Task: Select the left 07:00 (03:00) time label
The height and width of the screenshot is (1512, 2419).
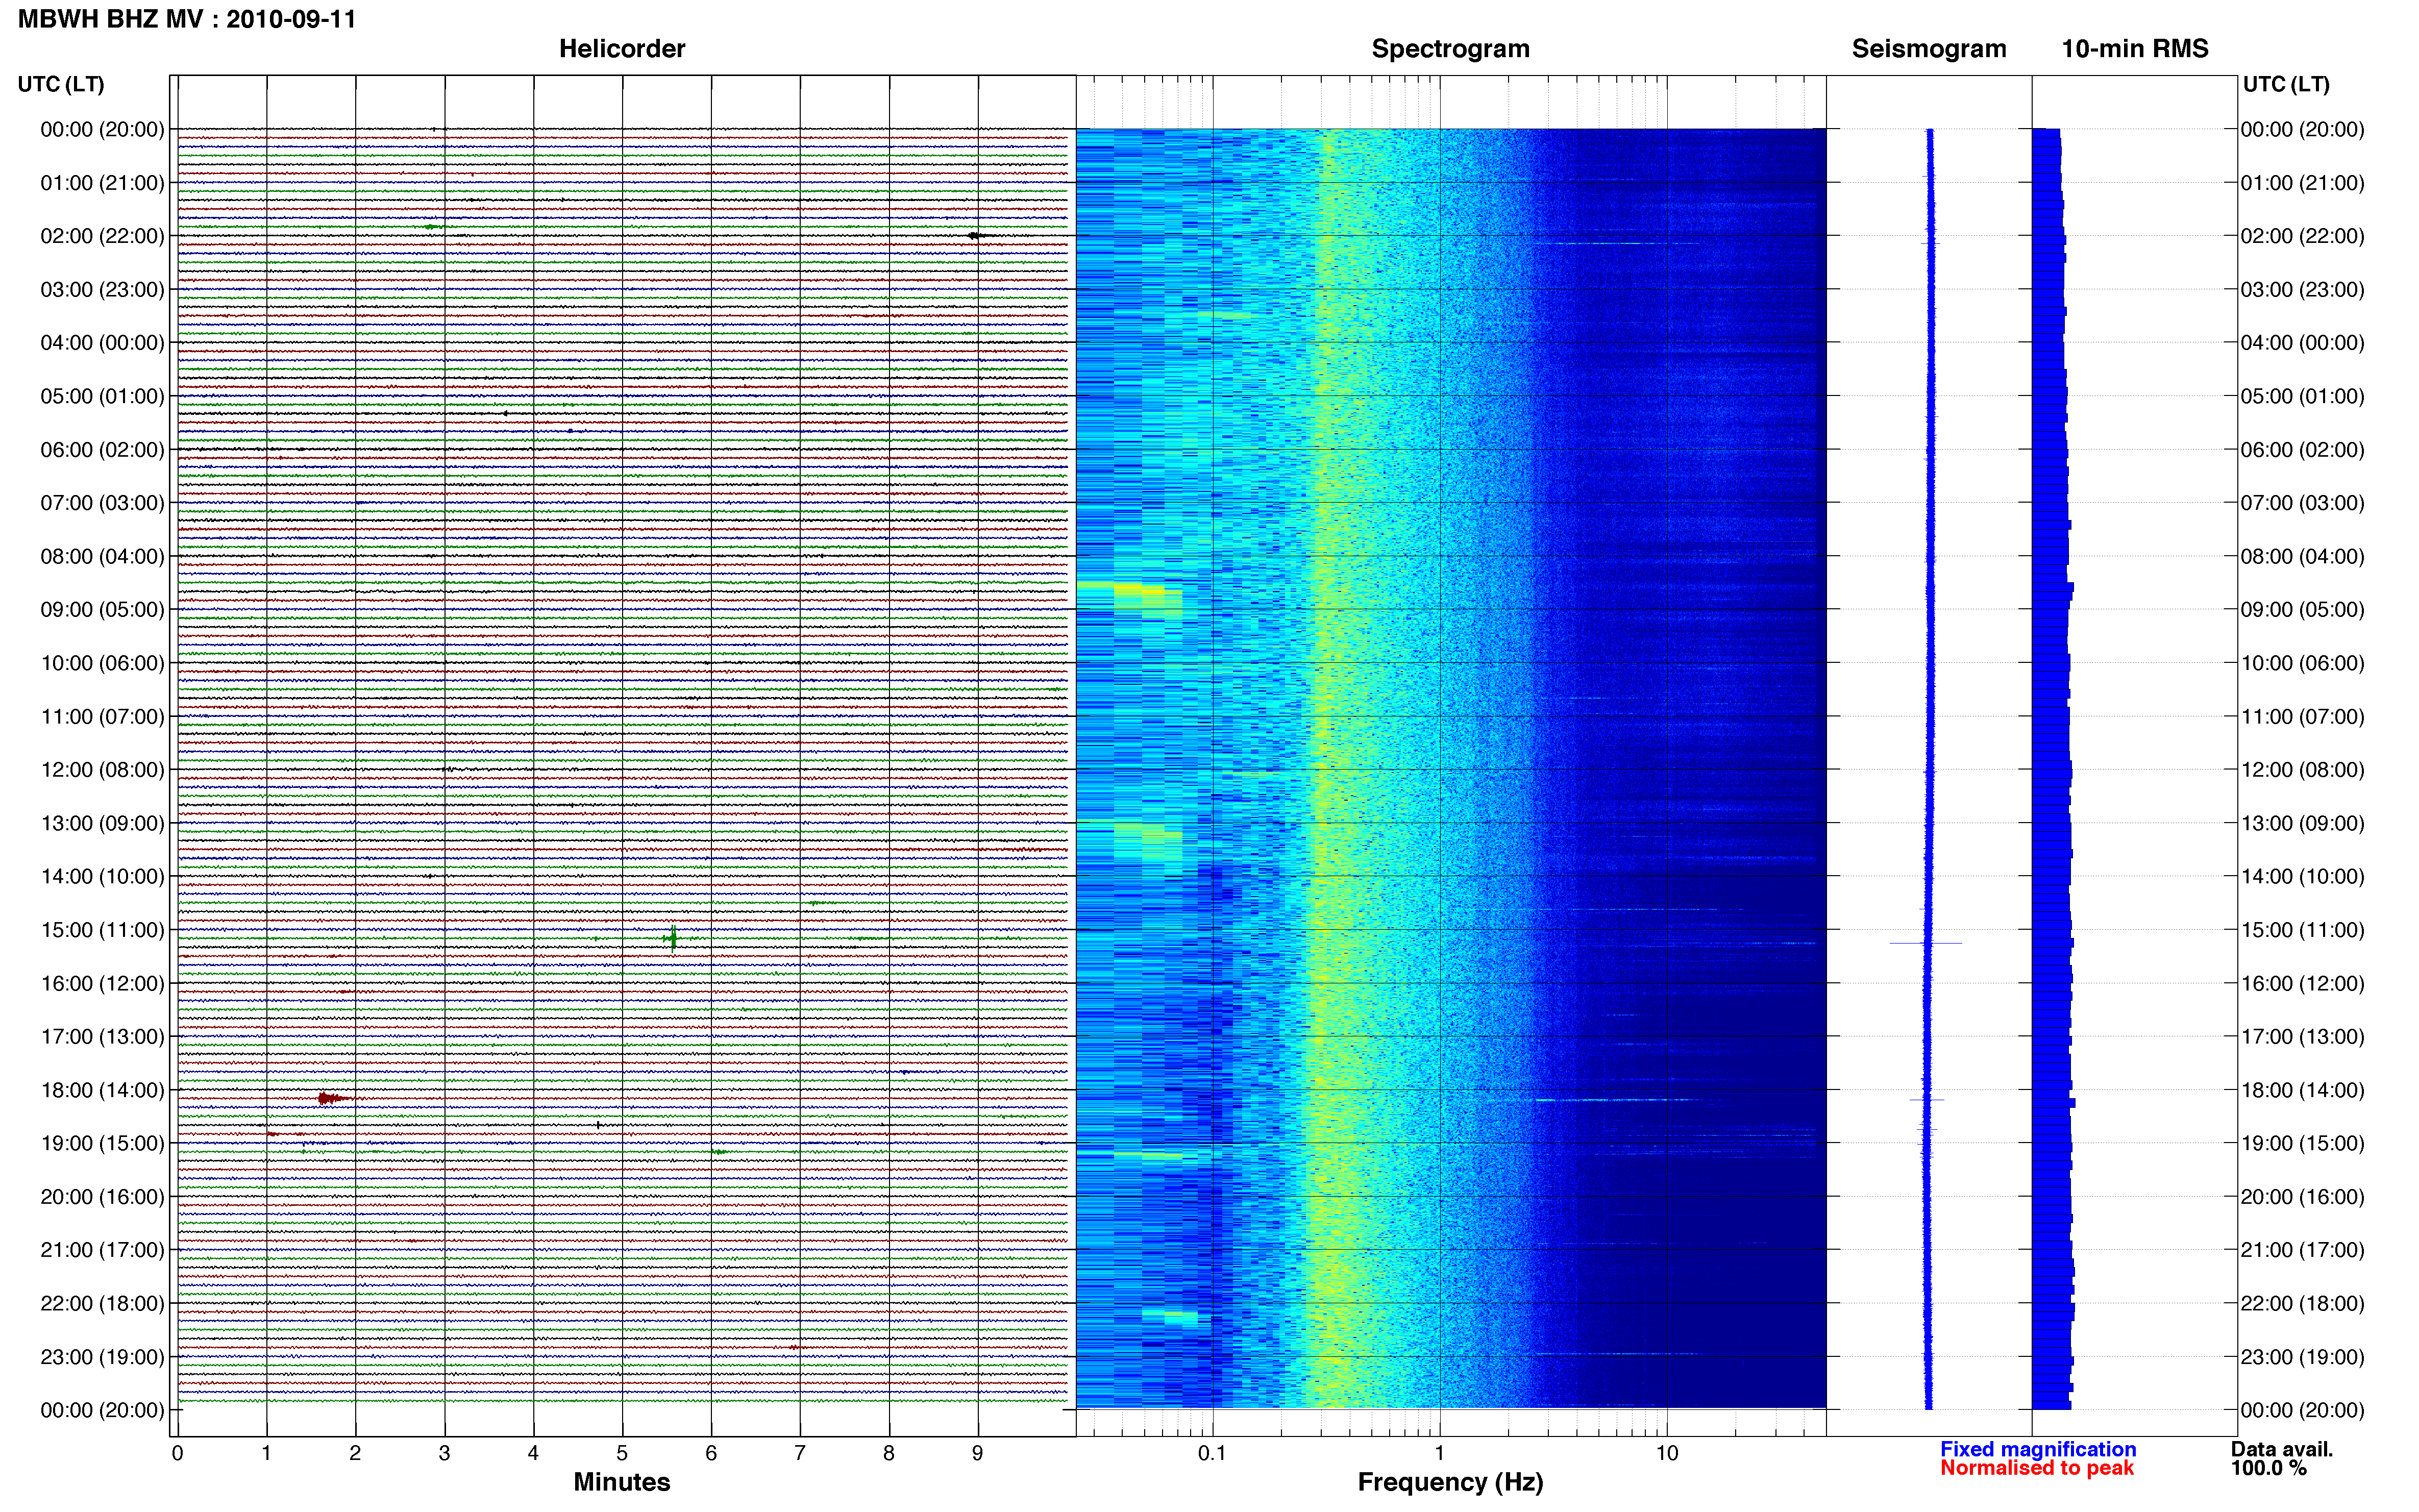Action: [102, 503]
